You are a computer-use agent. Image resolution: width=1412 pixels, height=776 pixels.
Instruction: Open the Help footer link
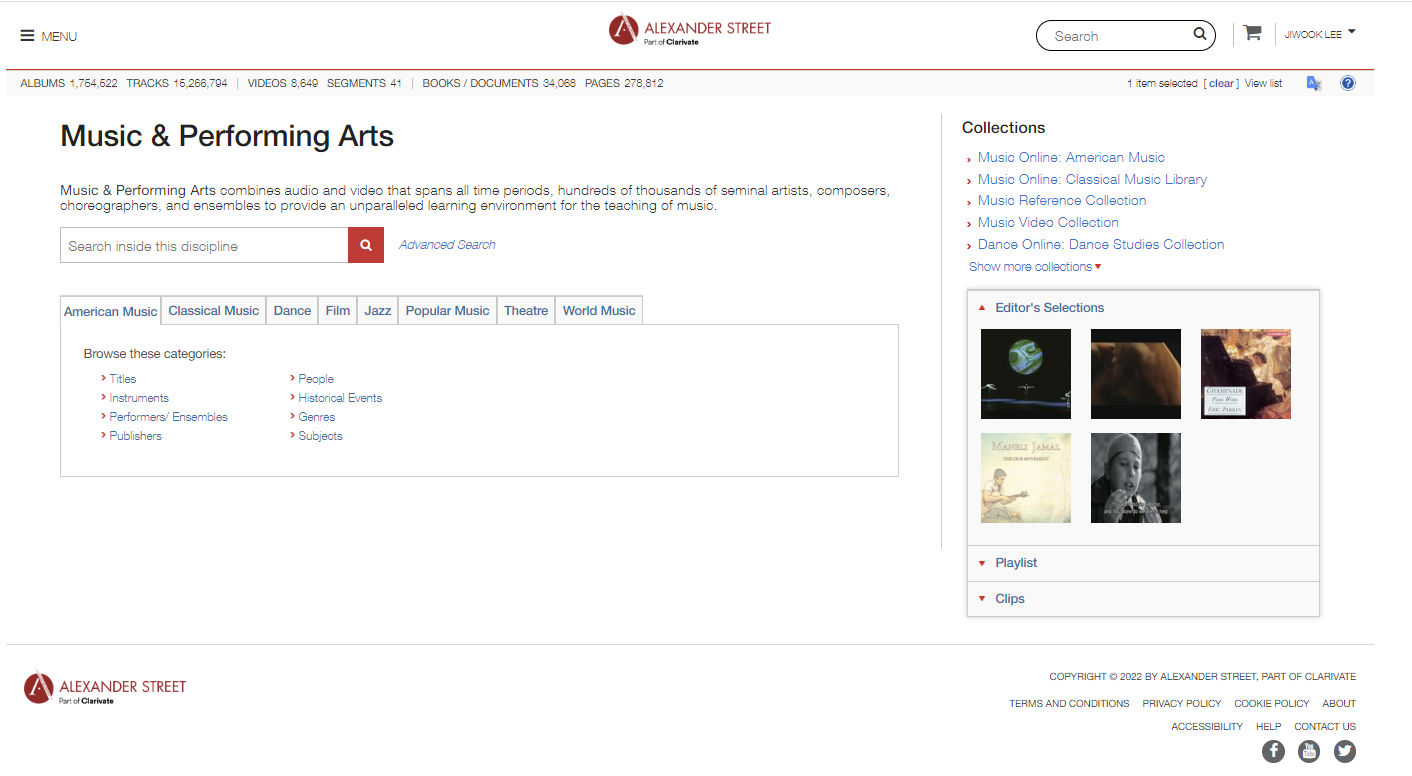click(x=1268, y=727)
